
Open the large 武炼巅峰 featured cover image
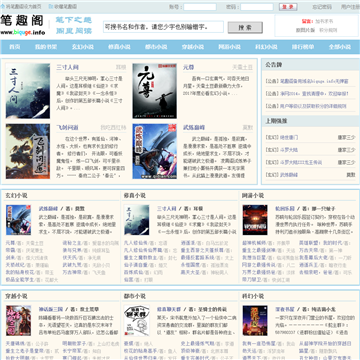pyautogui.click(x=155, y=151)
